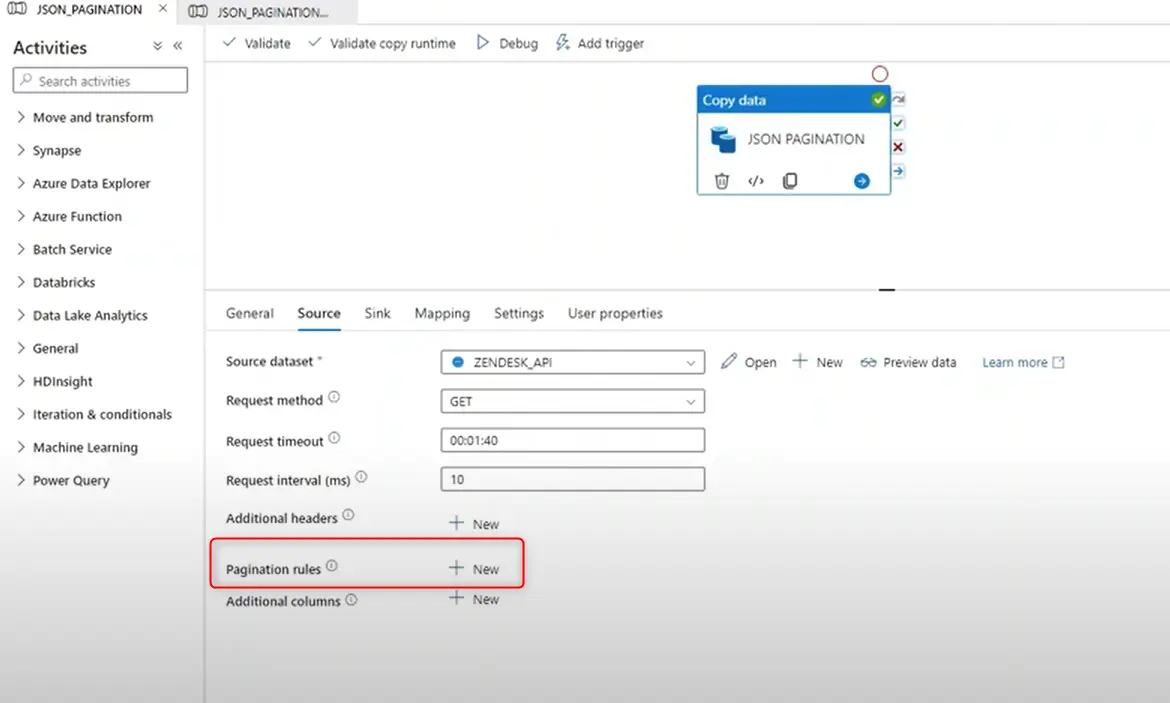The height and width of the screenshot is (703, 1170).
Task: Add a new Pagination rule
Action: coord(474,569)
